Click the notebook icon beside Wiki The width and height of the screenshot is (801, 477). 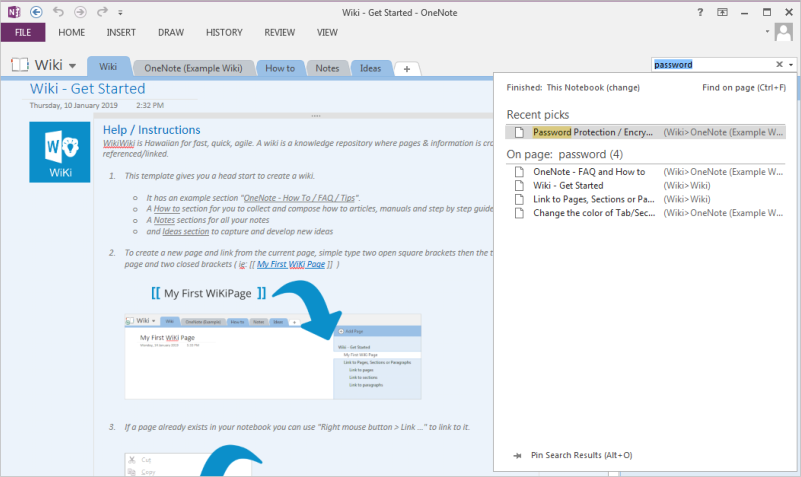coord(19,65)
